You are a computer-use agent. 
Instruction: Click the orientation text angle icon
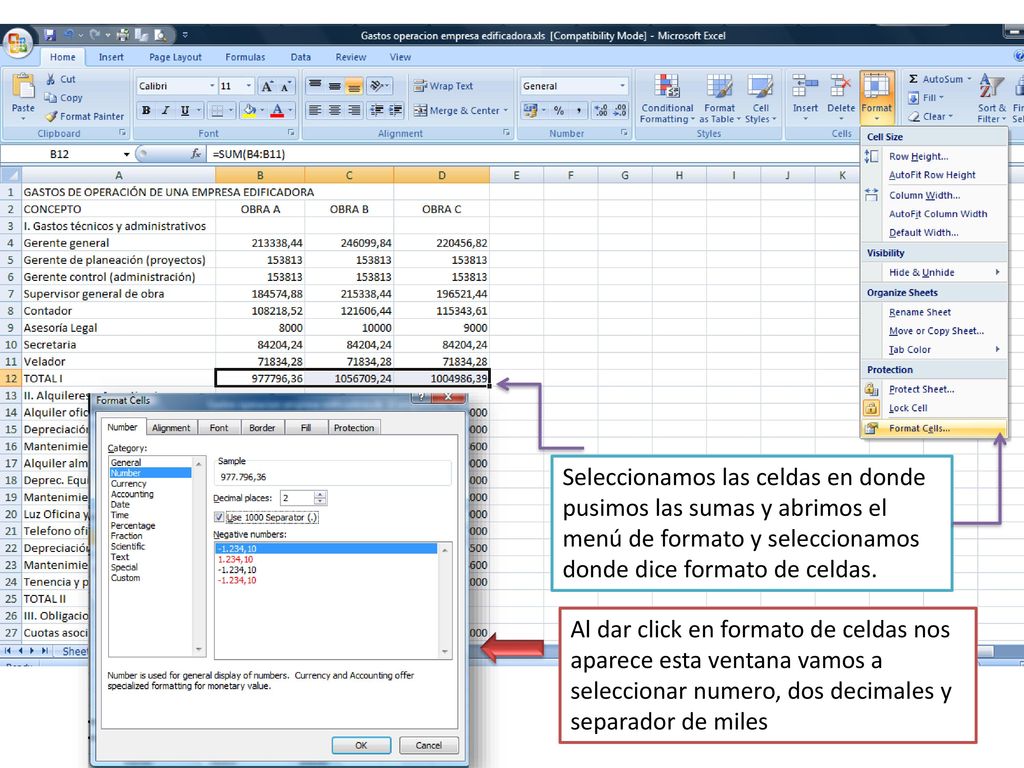377,86
